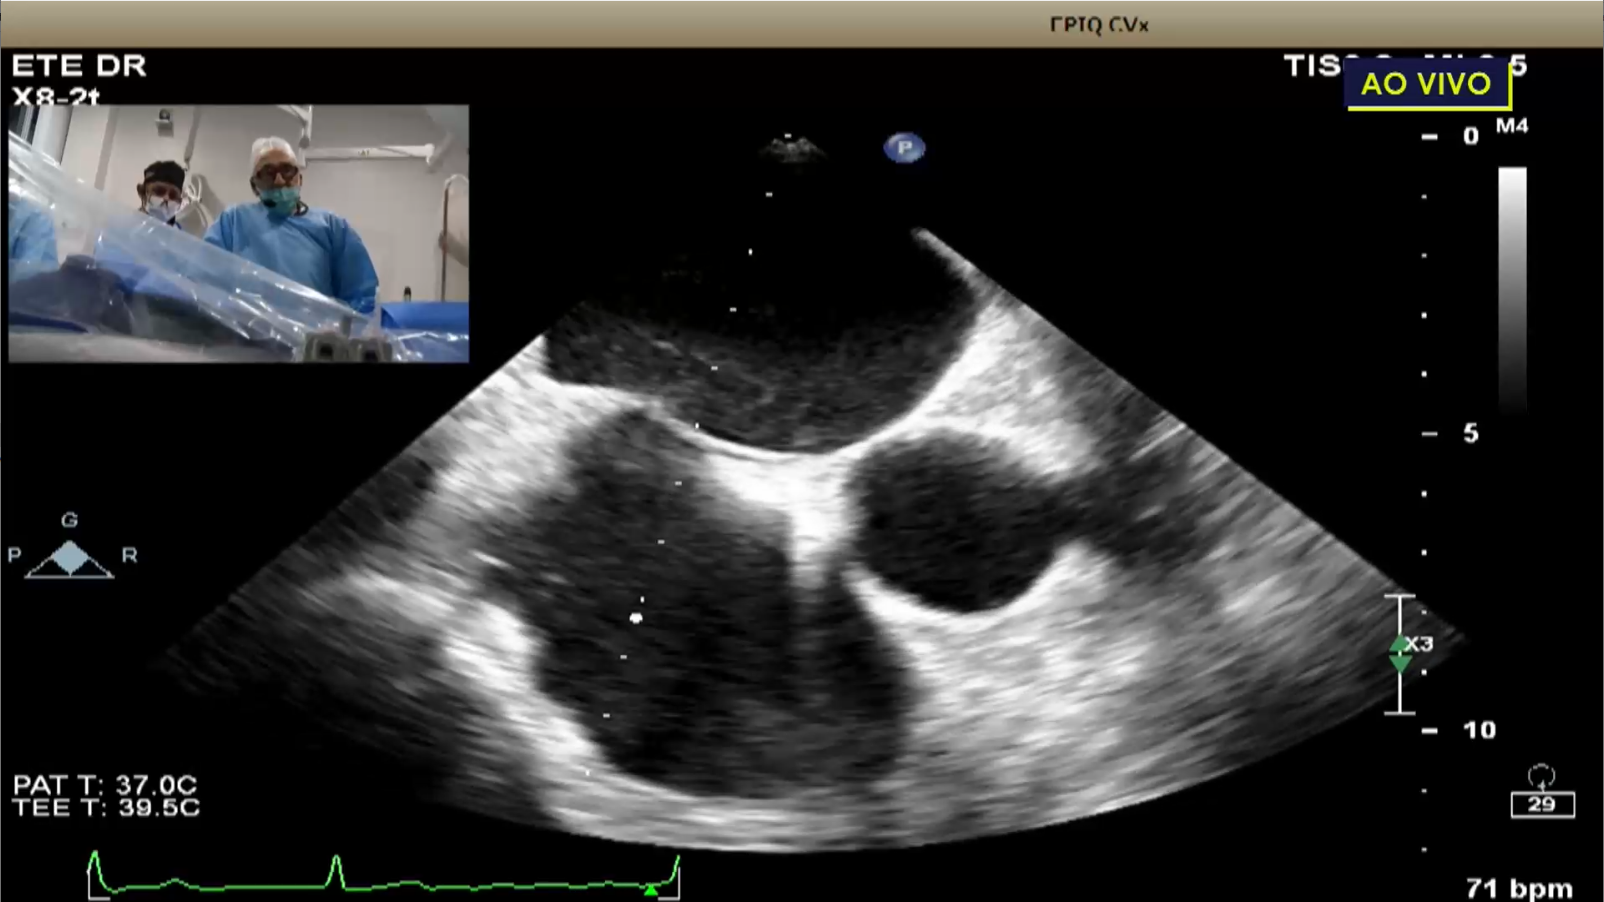Click the bright white dot in the chamber
This screenshot has width=1604, height=902.
636,618
